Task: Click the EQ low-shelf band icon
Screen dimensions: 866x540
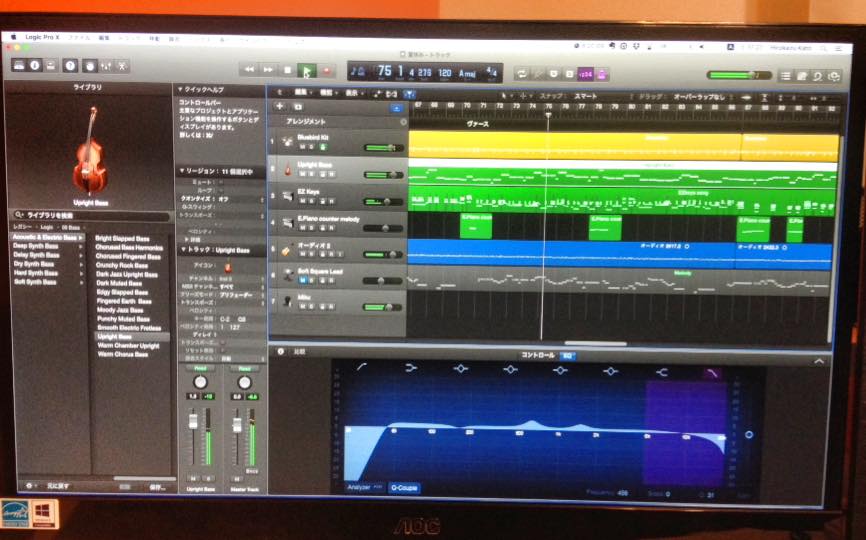Action: coord(411,368)
